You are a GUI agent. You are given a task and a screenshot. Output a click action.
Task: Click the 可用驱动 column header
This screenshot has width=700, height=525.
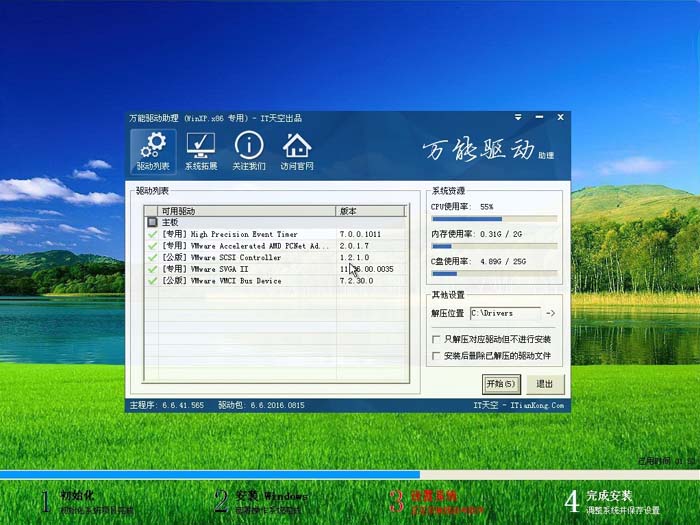240,211
